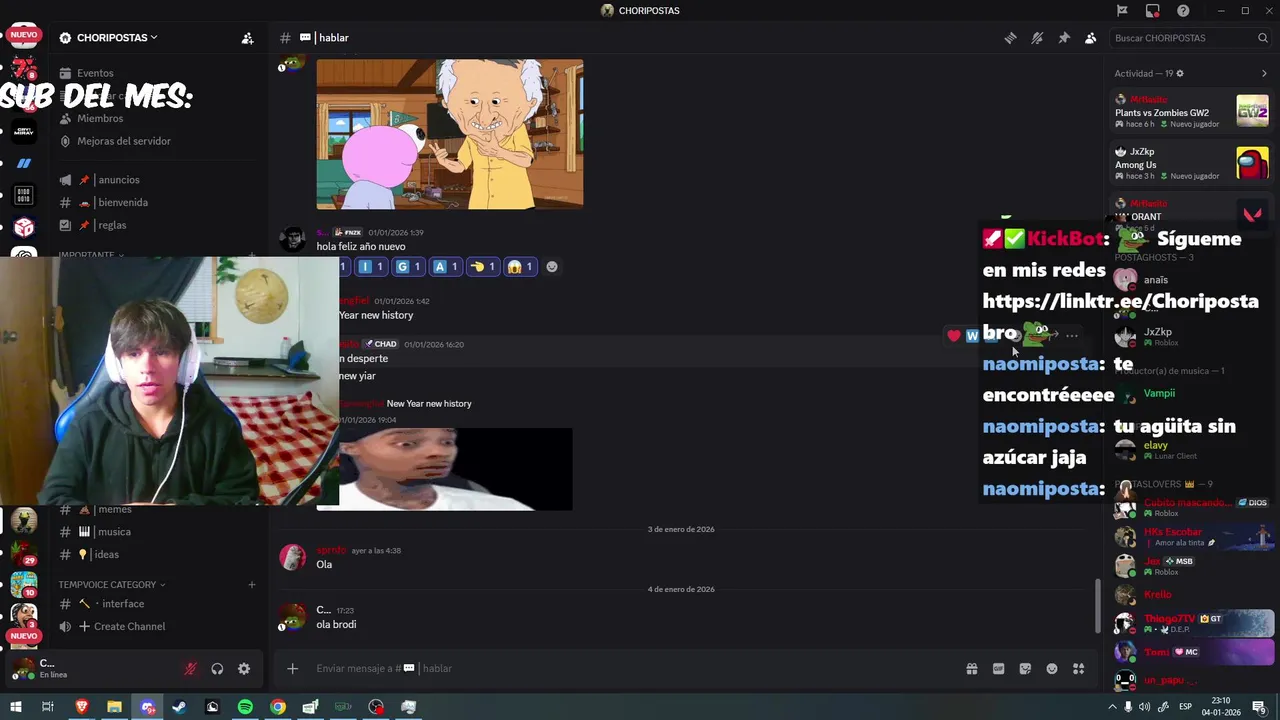1280x720 pixels.
Task: Click add reaction smiley after reactions
Action: pyautogui.click(x=552, y=267)
